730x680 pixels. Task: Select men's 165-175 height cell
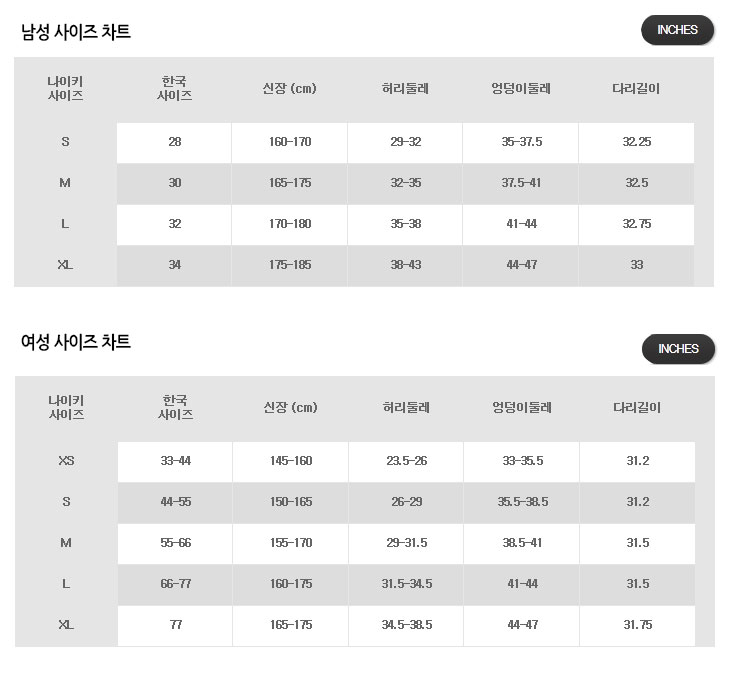[290, 183]
